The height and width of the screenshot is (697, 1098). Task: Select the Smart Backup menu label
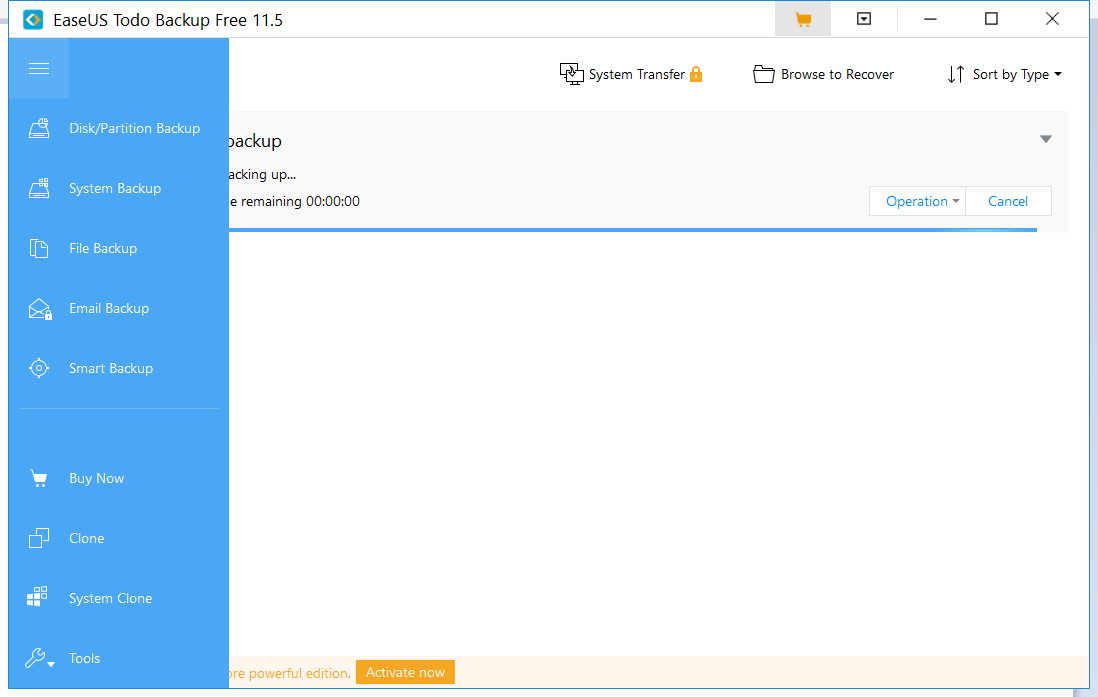(111, 368)
